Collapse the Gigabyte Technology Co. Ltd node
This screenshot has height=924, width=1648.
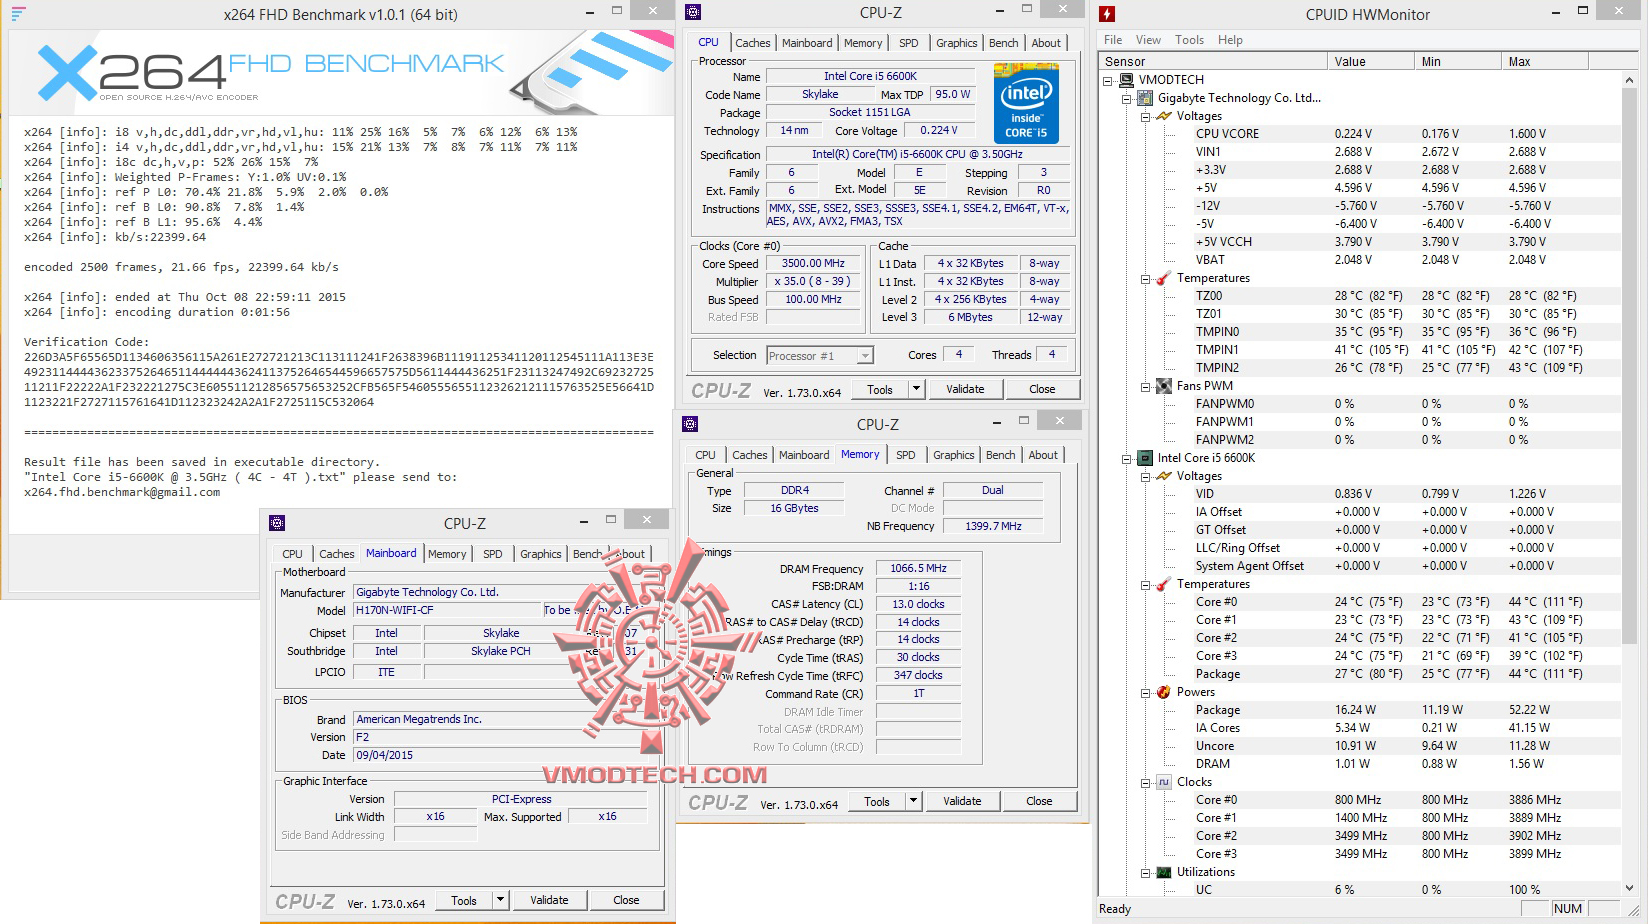point(1127,98)
